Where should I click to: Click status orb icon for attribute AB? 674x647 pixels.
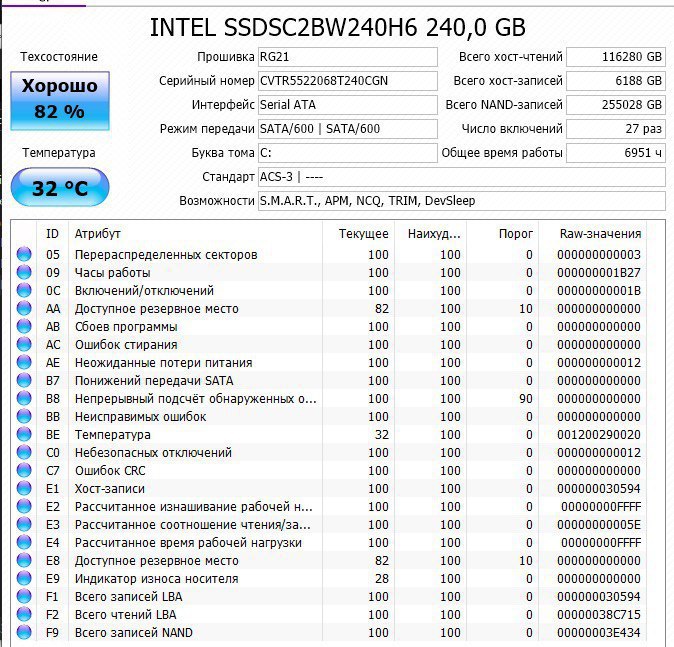click(x=24, y=326)
